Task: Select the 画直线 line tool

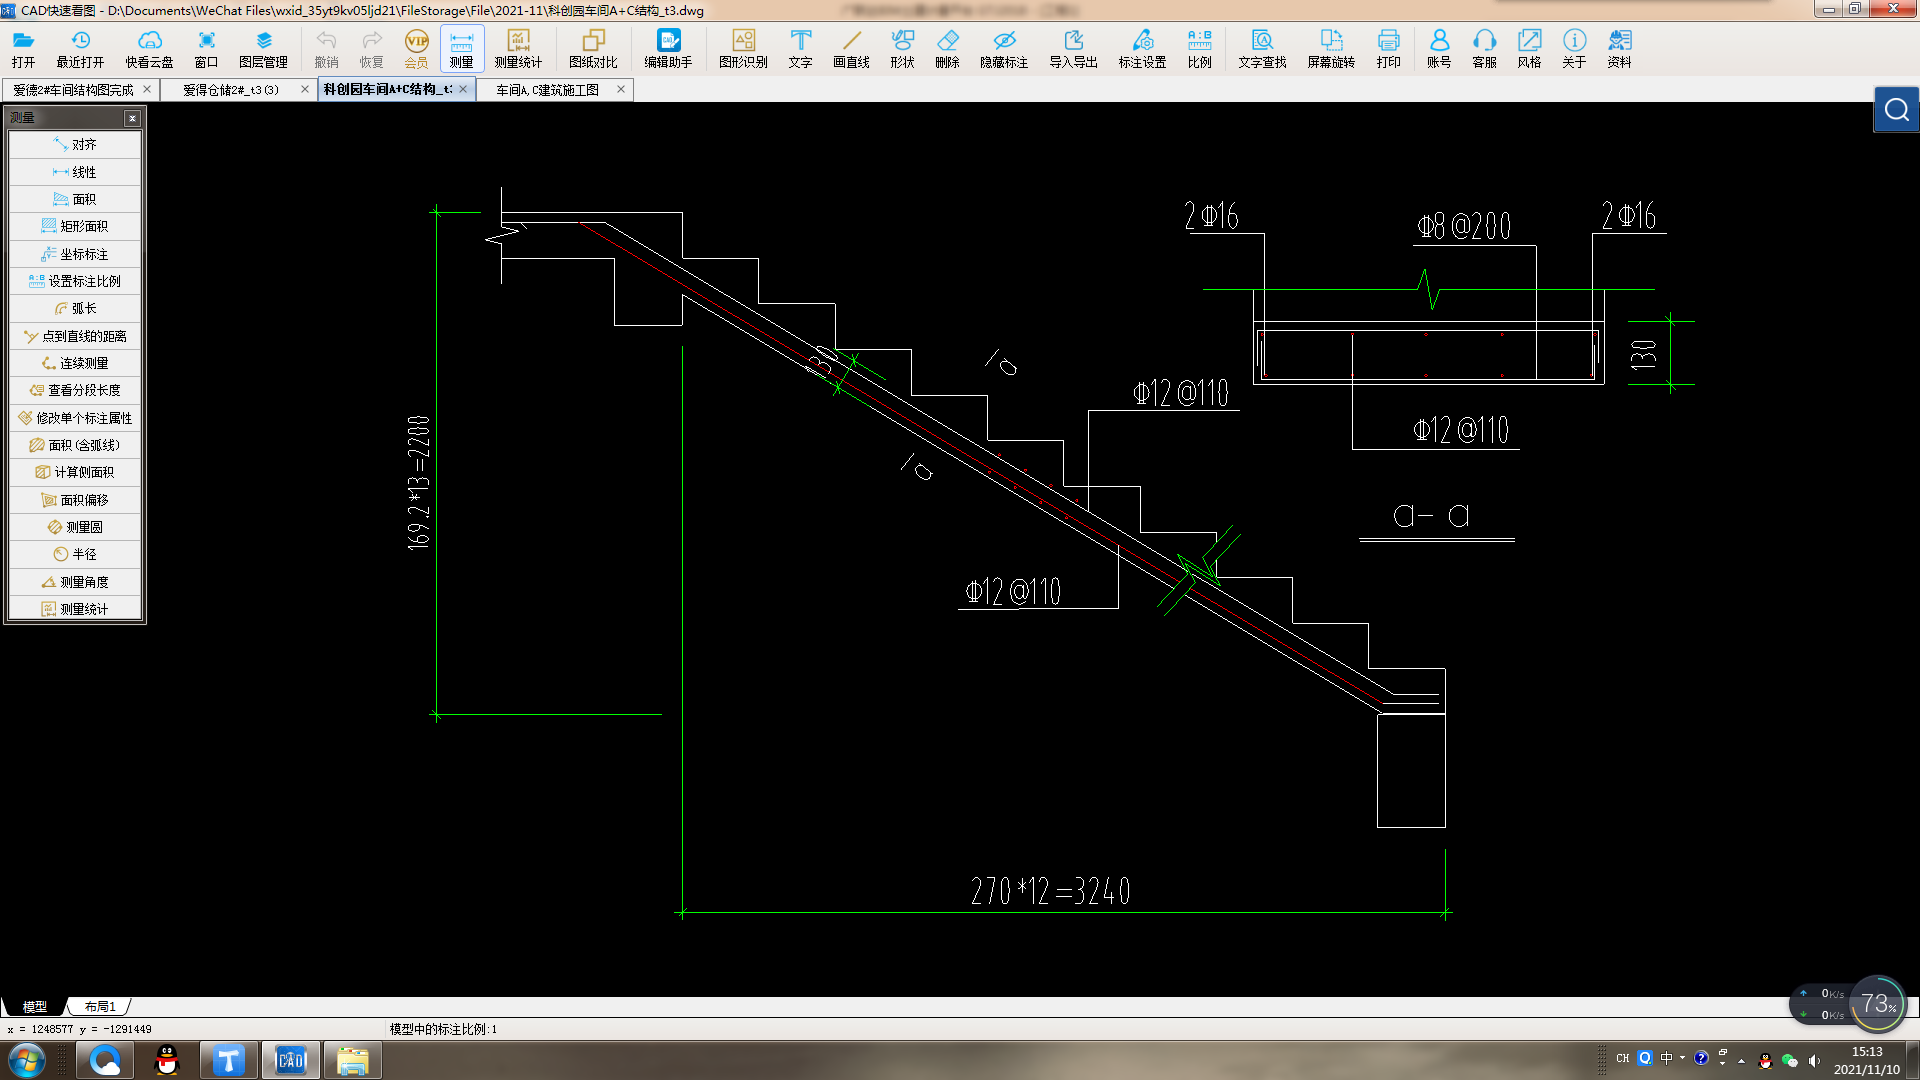Action: (x=851, y=49)
